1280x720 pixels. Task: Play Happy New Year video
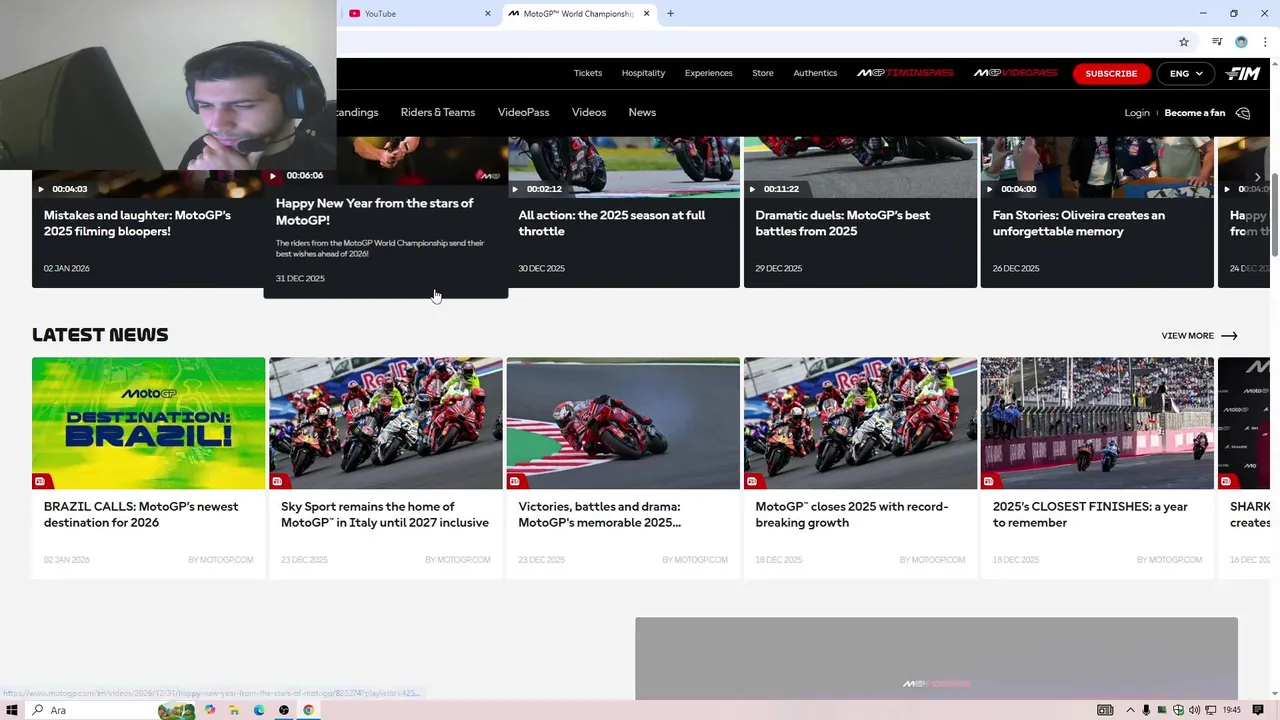[272, 176]
